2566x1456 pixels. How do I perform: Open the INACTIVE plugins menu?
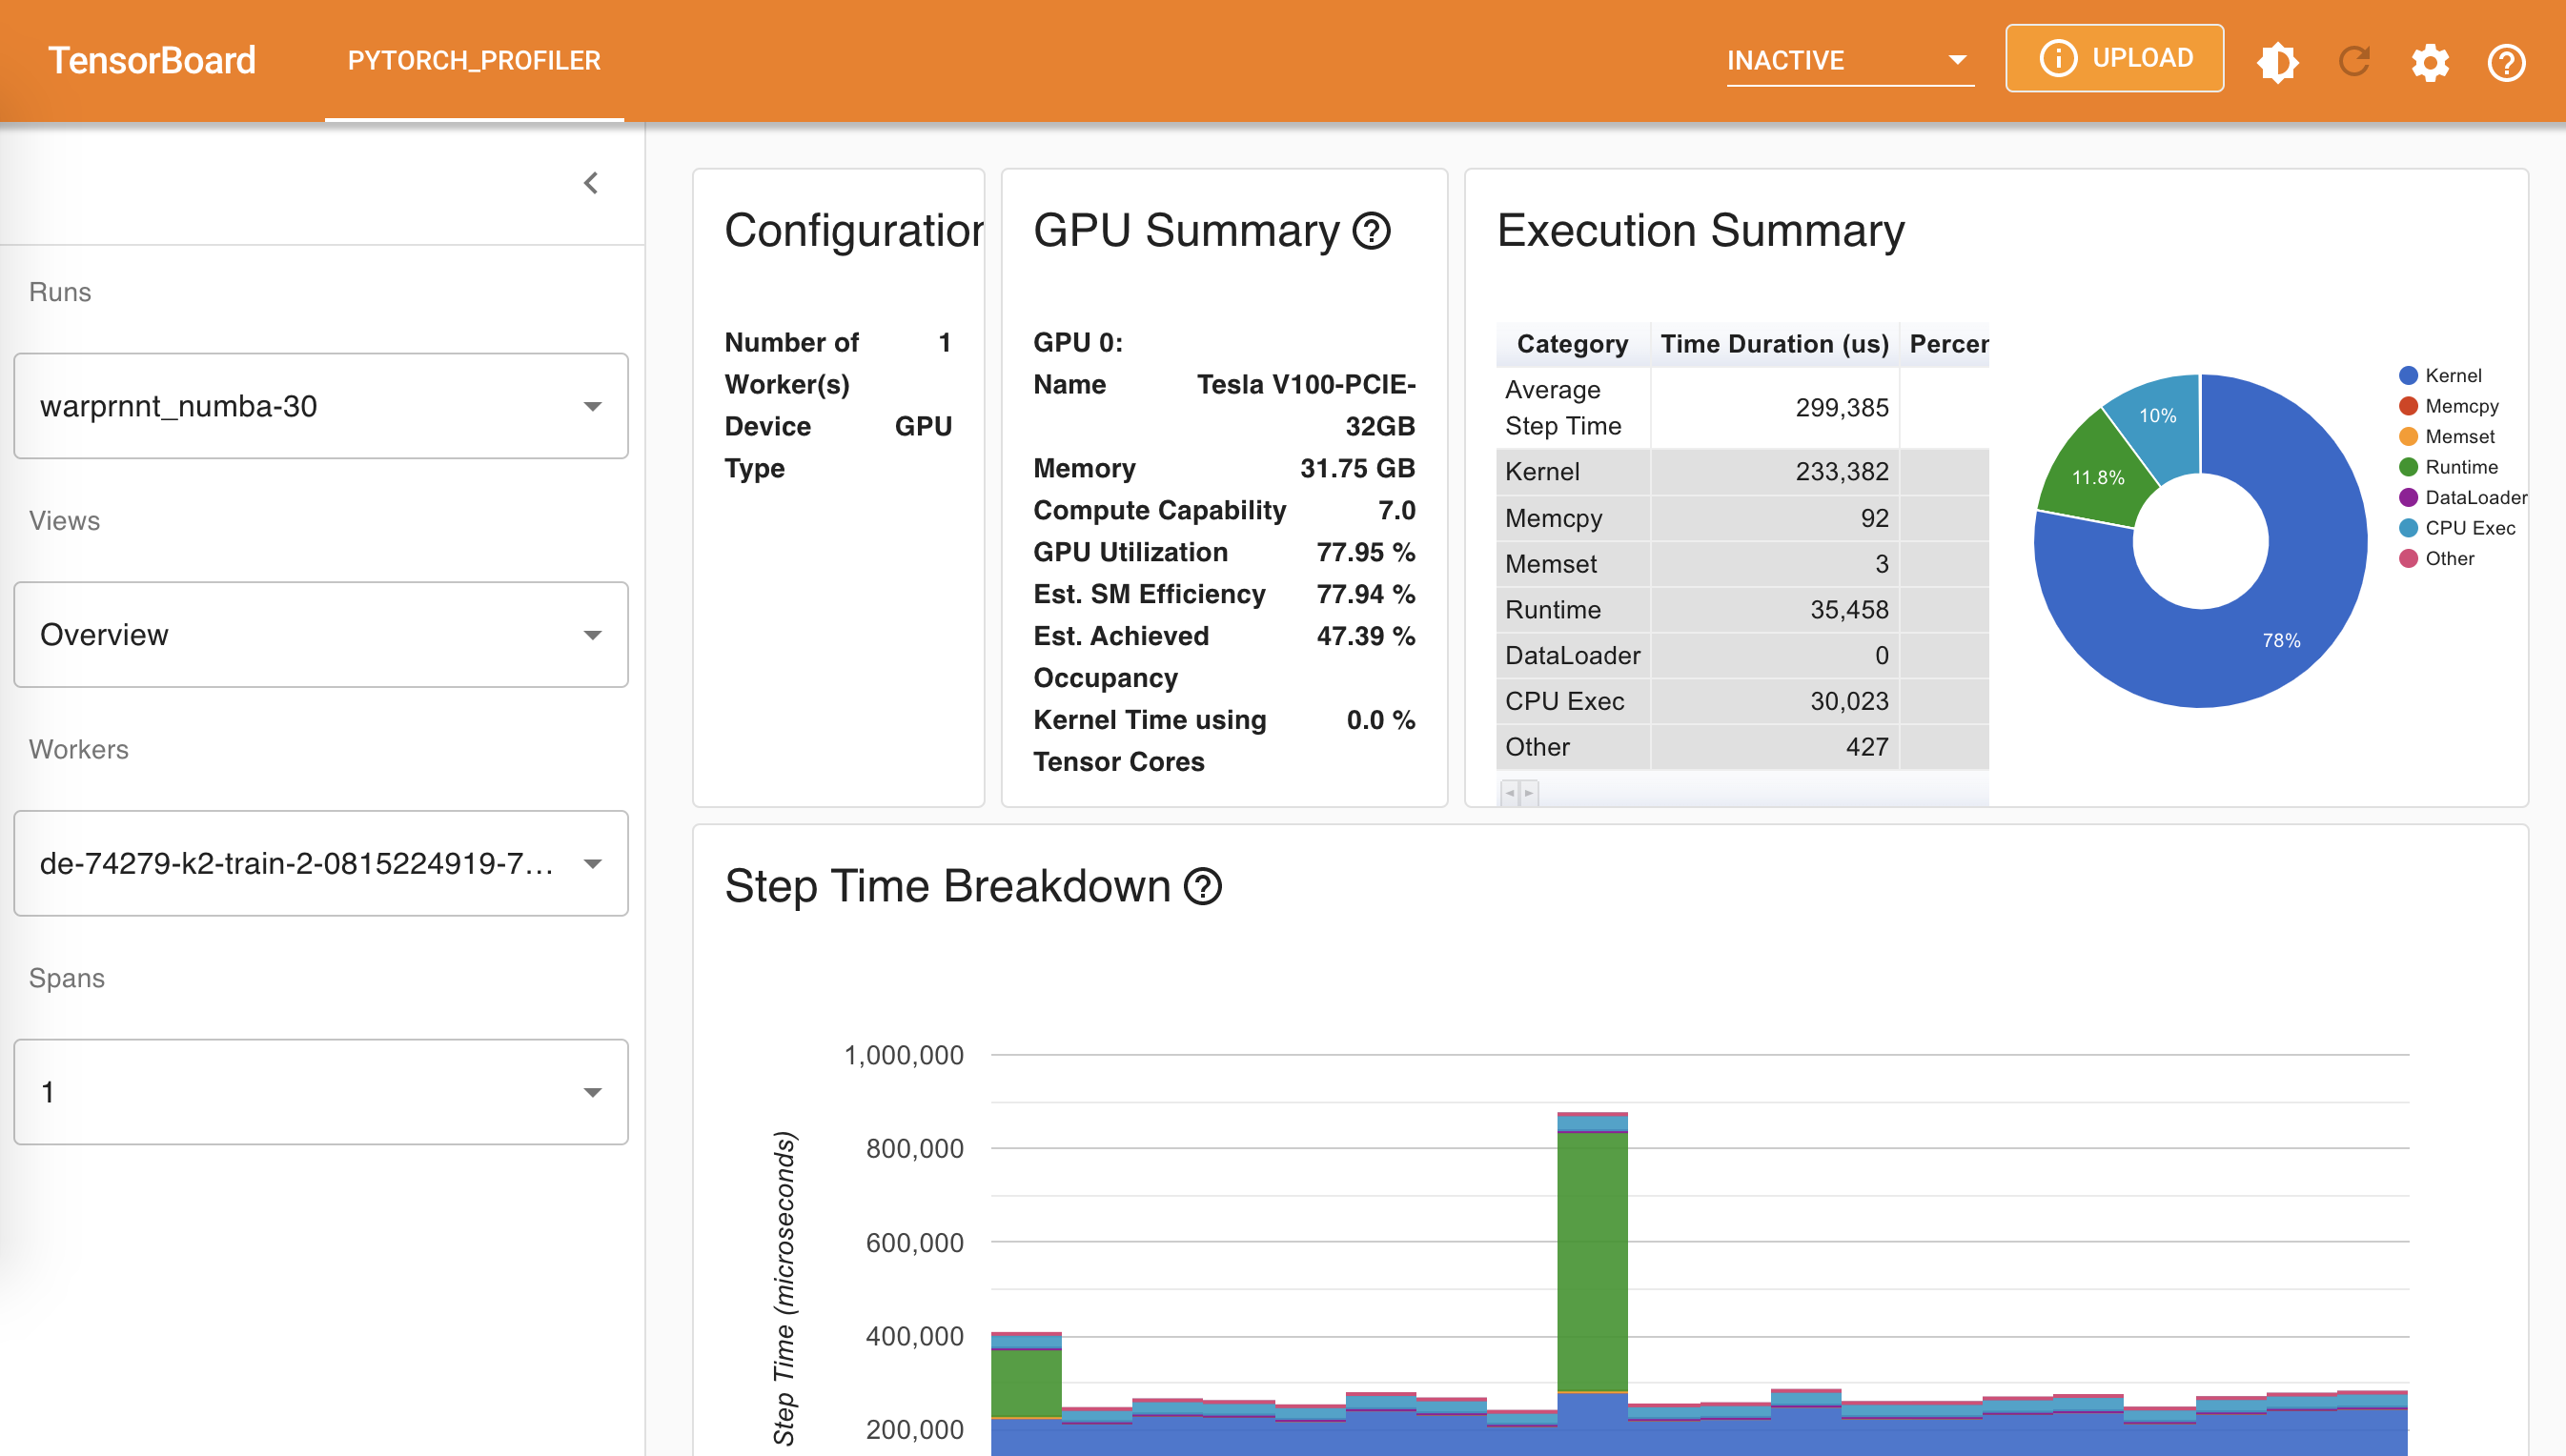point(1849,60)
